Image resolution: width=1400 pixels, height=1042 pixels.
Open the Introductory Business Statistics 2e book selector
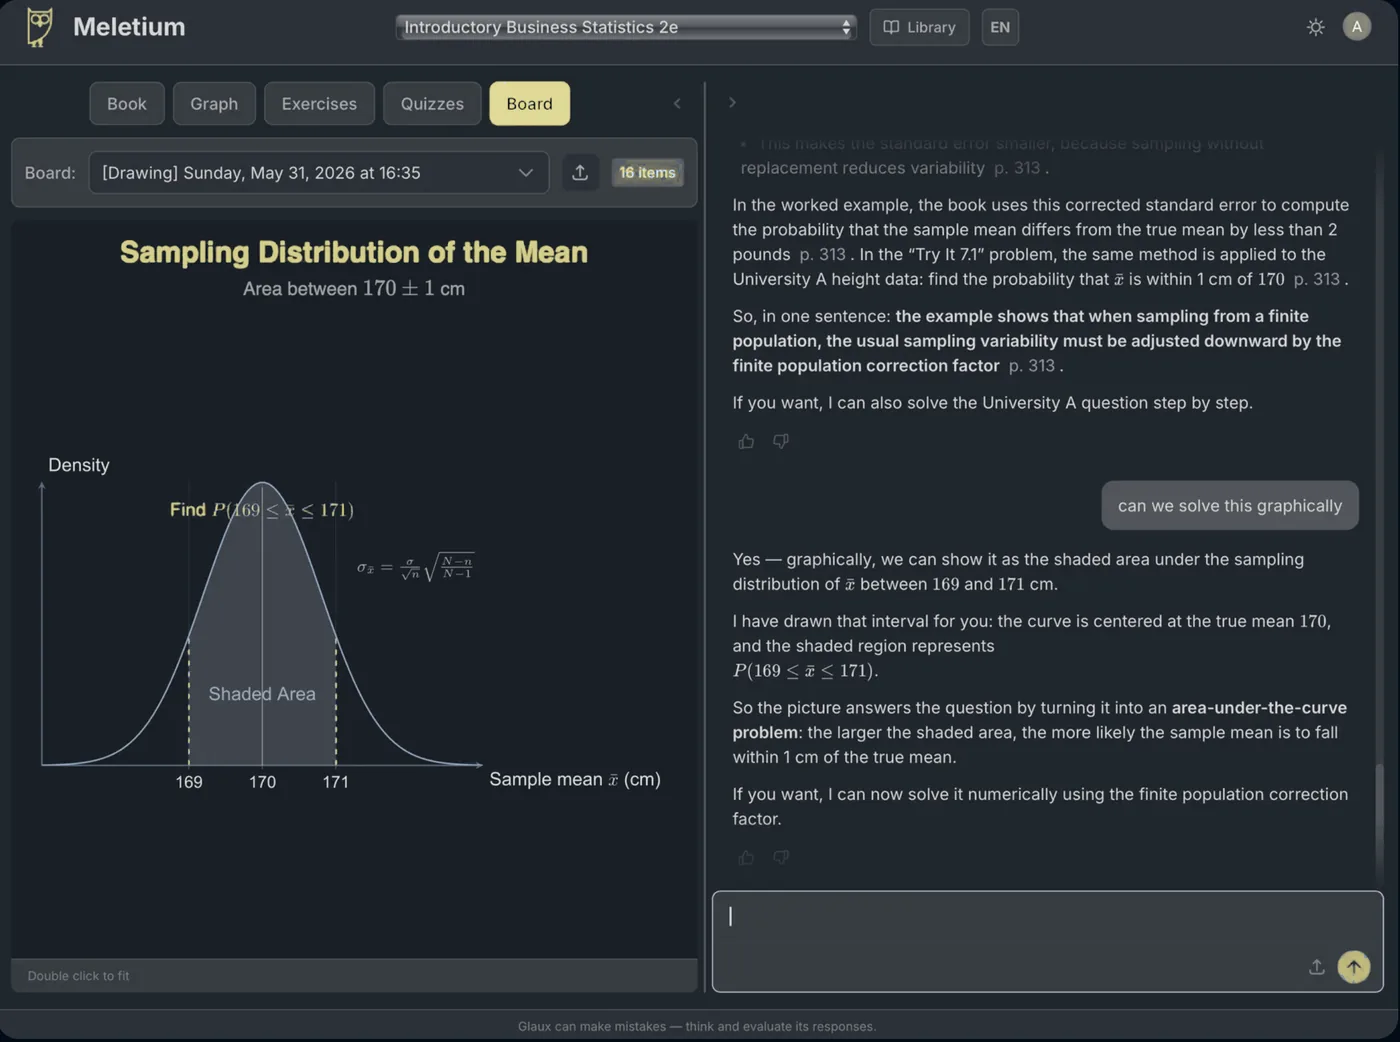(626, 27)
